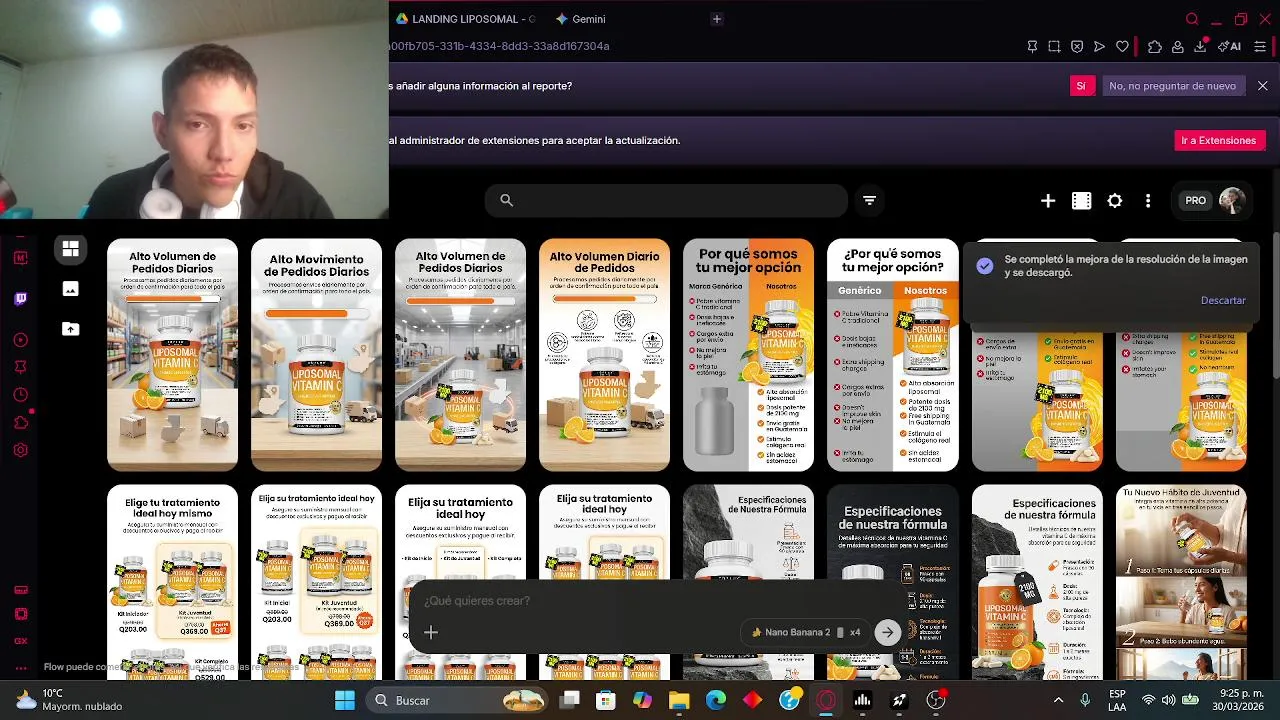Image resolution: width=1280 pixels, height=720 pixels.
Task: Open the Opera GX taskbar icon
Action: coord(826,700)
